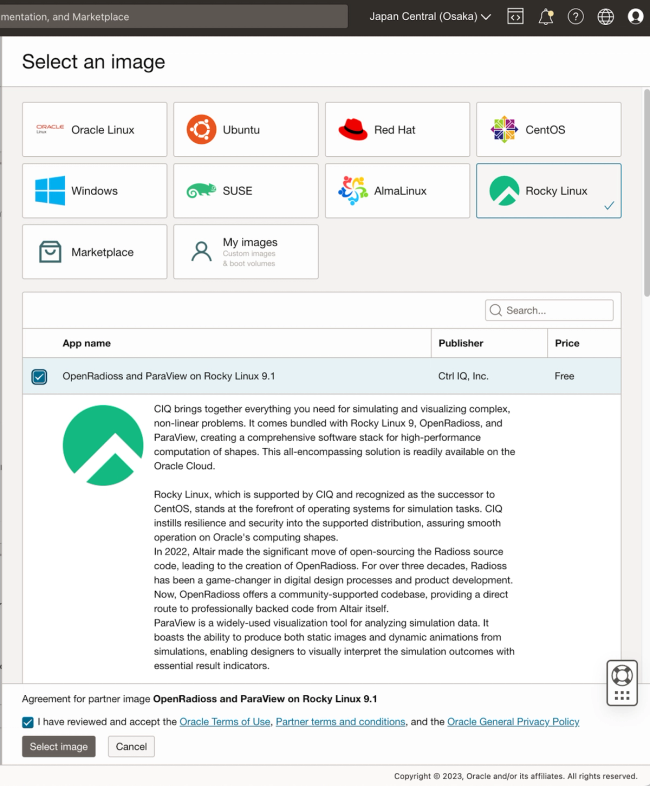Choose the Ubuntu image tile
Screen dimensions: 650x786
pyautogui.click(x=246, y=129)
